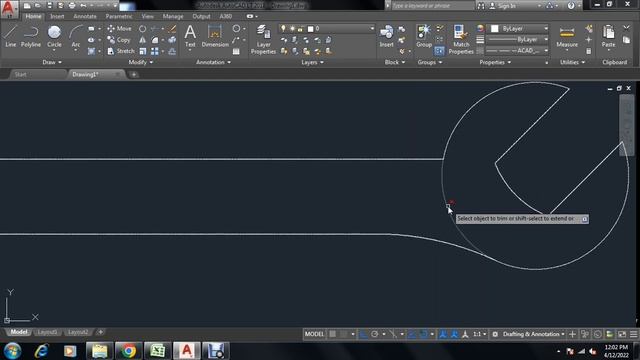This screenshot has height=360, width=640.
Task: Toggle MODEL space button in status bar
Action: coord(314,334)
